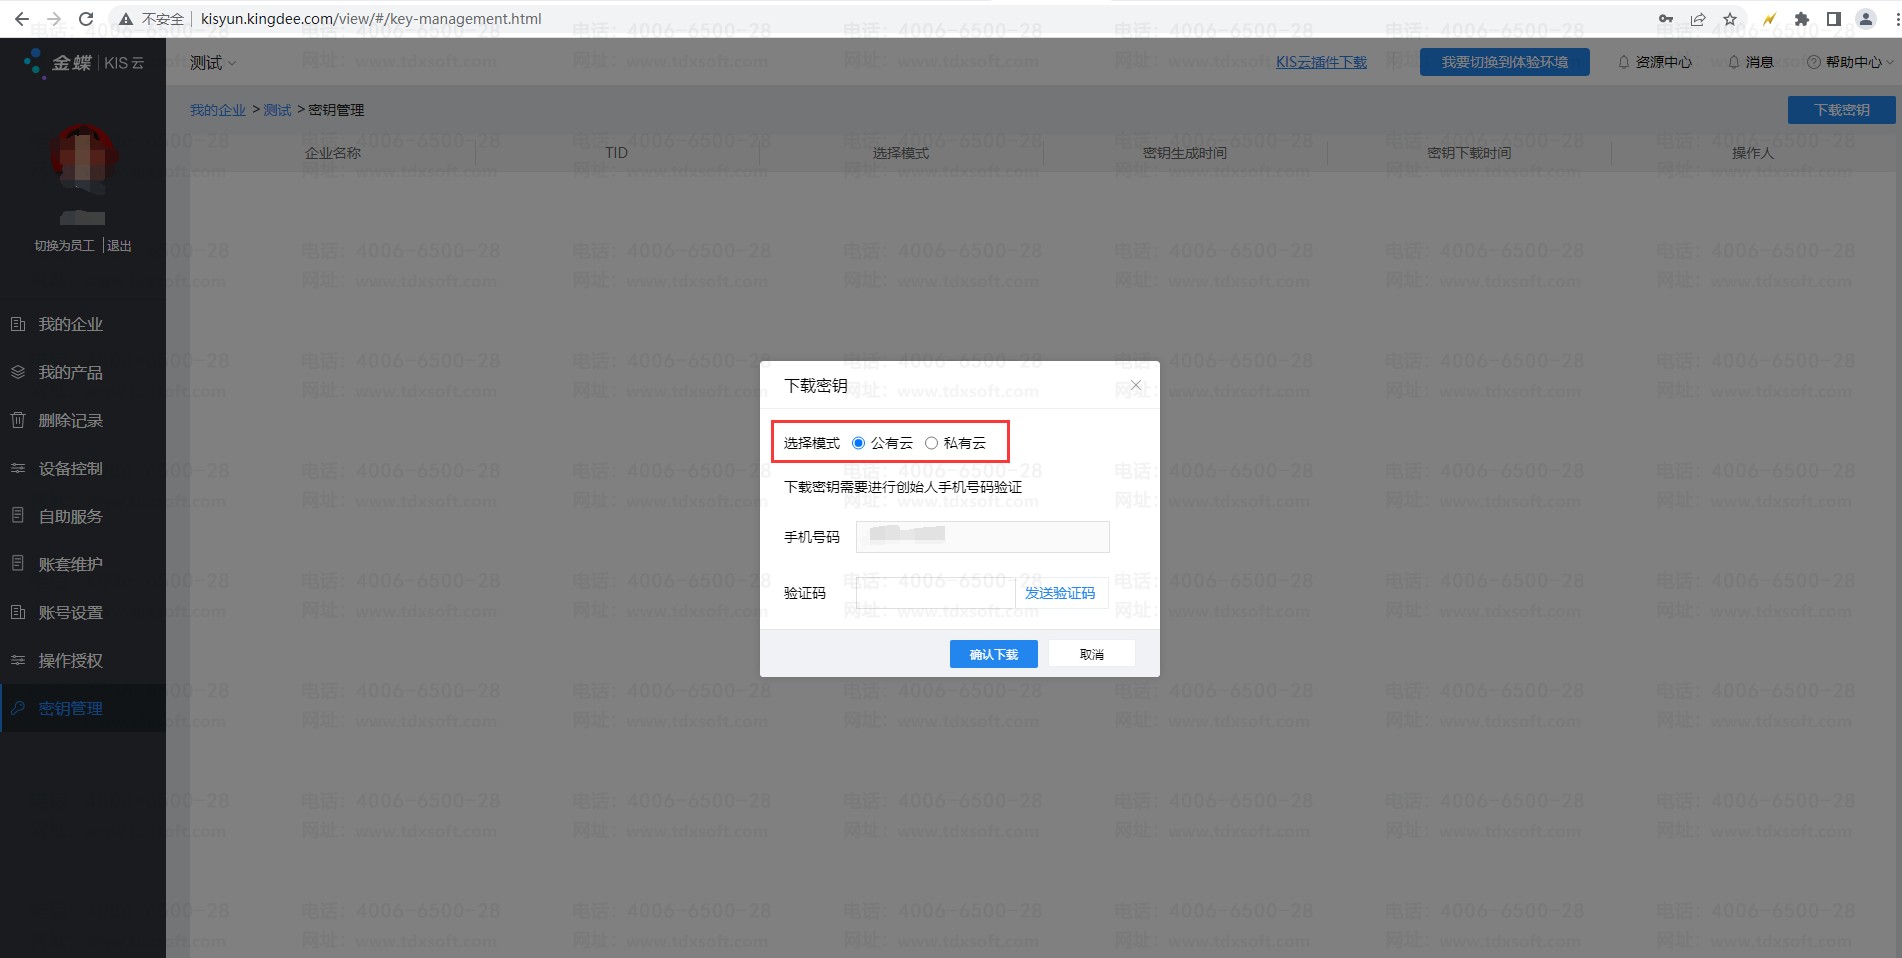1902x958 pixels.
Task: Open the KIS云插件下载 link
Action: (1321, 62)
